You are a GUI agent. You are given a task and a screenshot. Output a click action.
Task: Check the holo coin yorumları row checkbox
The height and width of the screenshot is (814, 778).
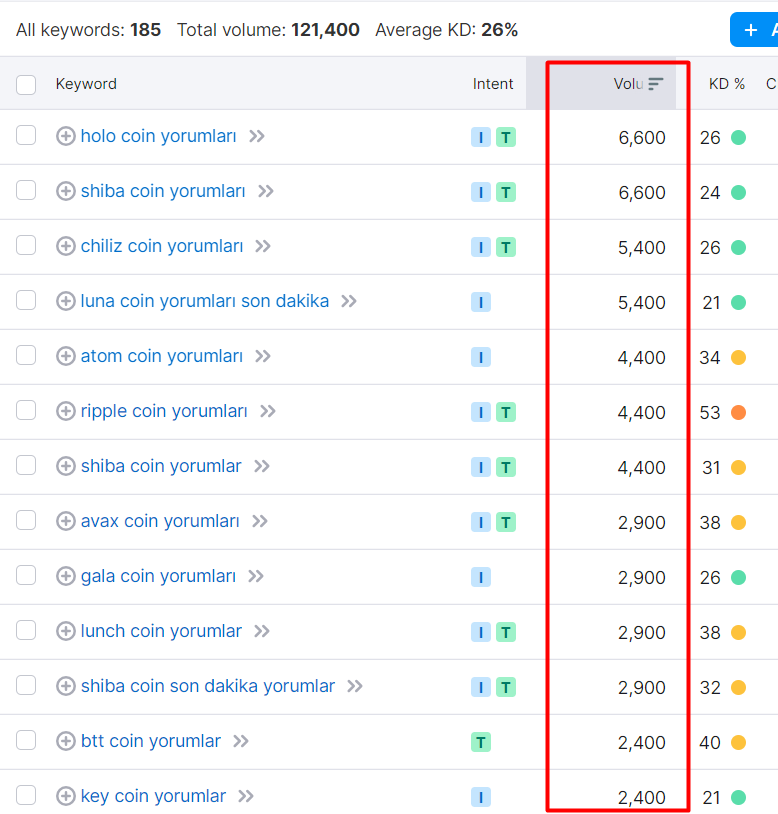point(26,135)
